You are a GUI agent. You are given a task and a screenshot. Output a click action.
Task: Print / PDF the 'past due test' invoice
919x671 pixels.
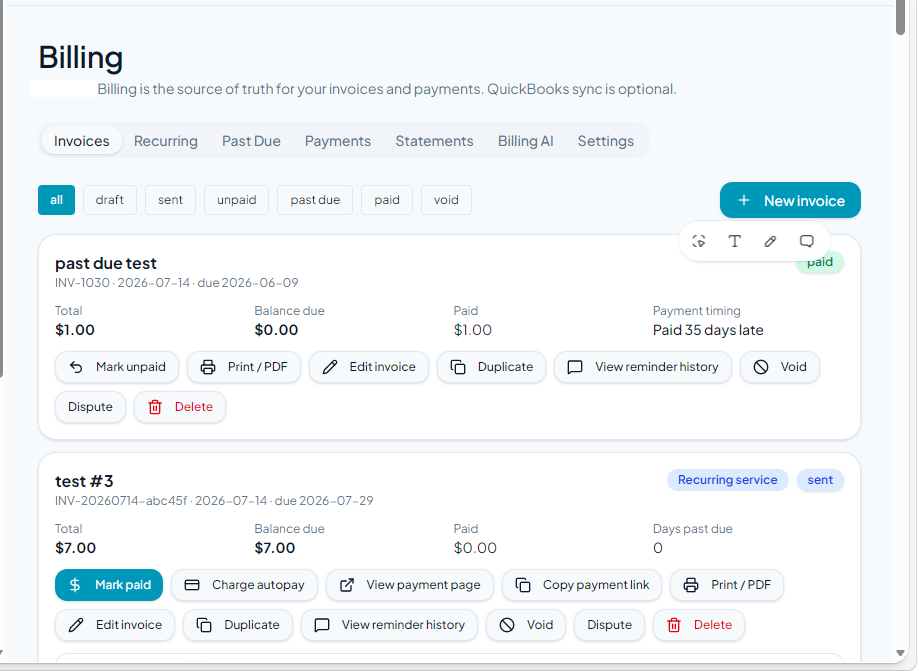pyautogui.click(x=244, y=367)
